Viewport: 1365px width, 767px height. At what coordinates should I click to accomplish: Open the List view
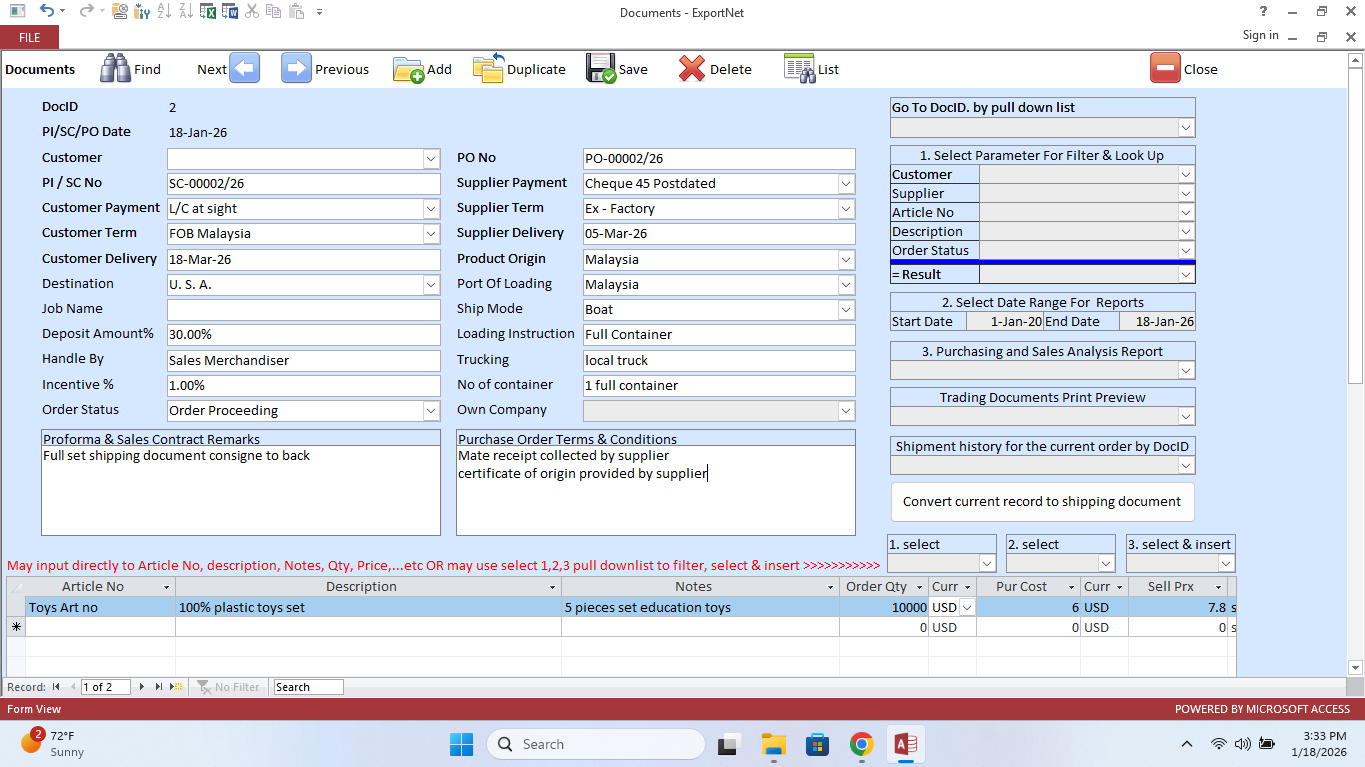click(812, 68)
